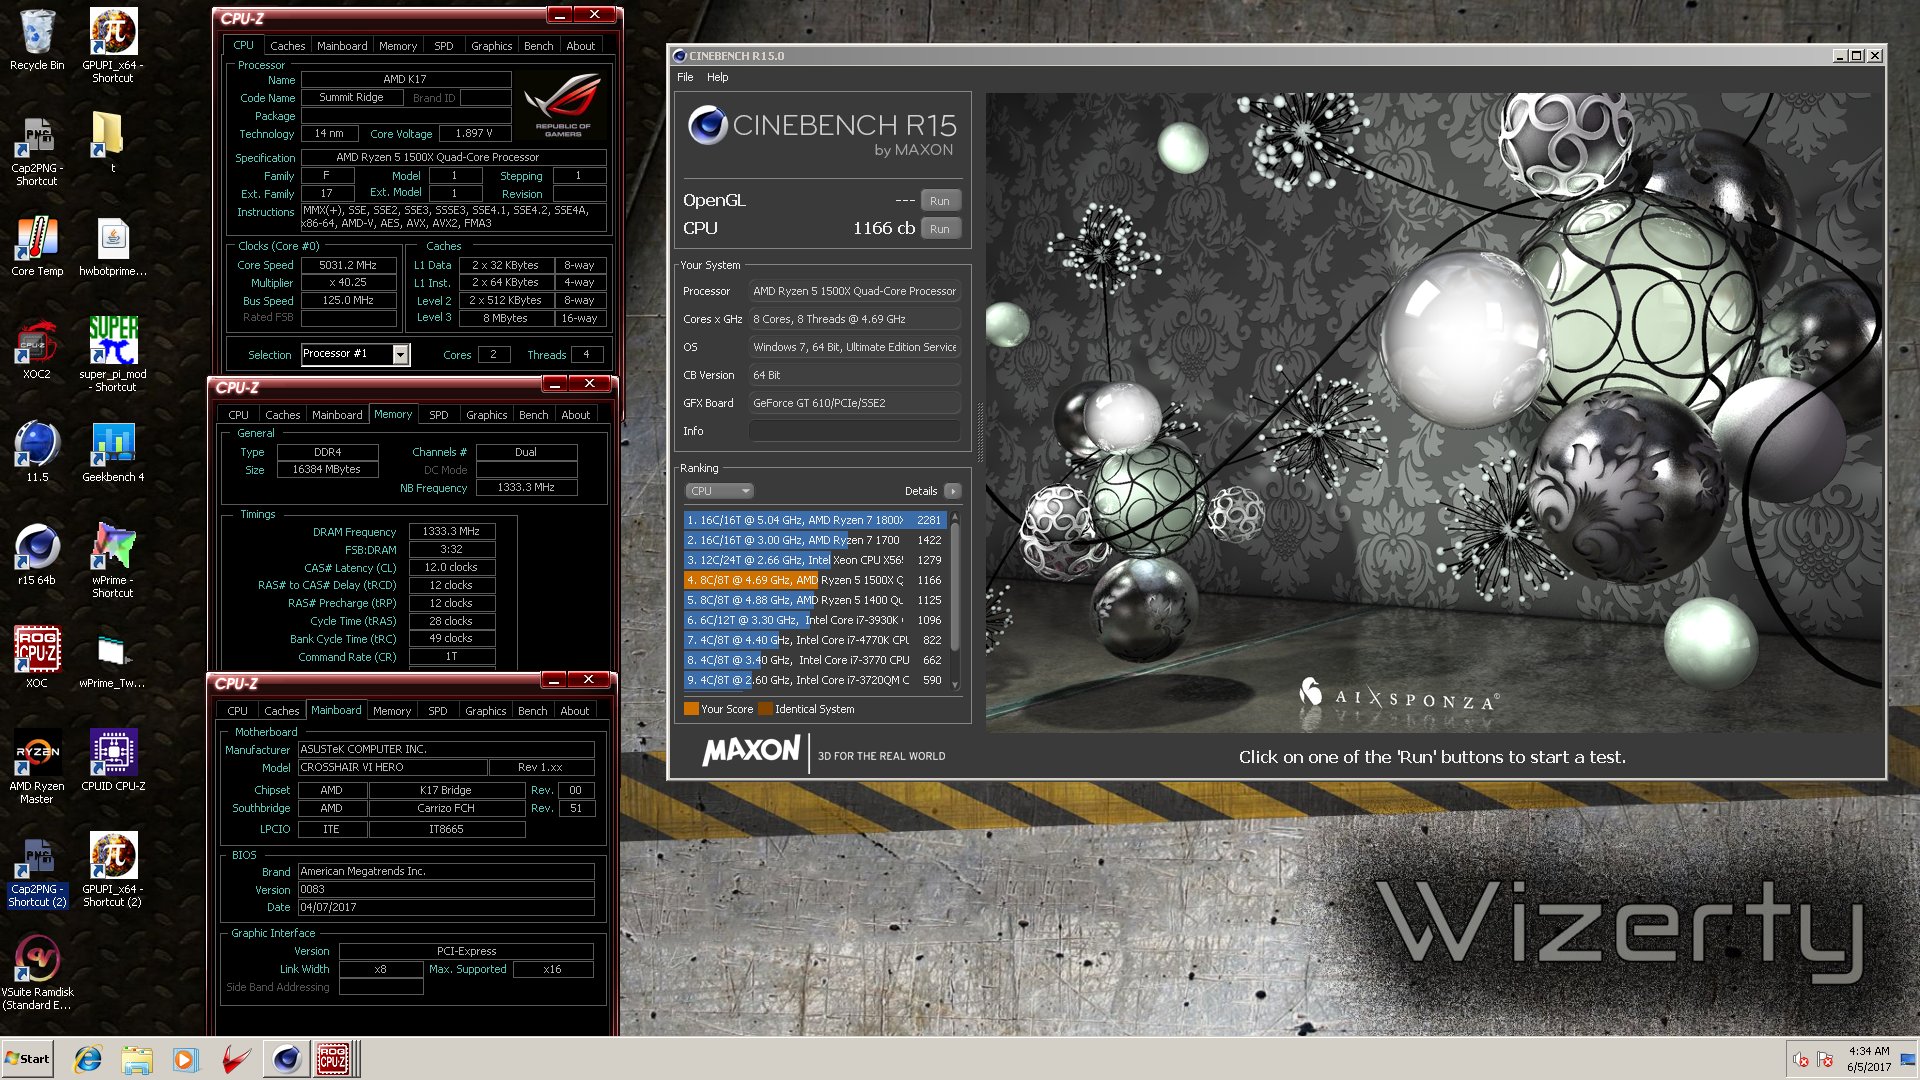Screen dimensions: 1920x1080
Task: Launch the AMD Ryzen Master desktop icon
Action: (x=37, y=767)
